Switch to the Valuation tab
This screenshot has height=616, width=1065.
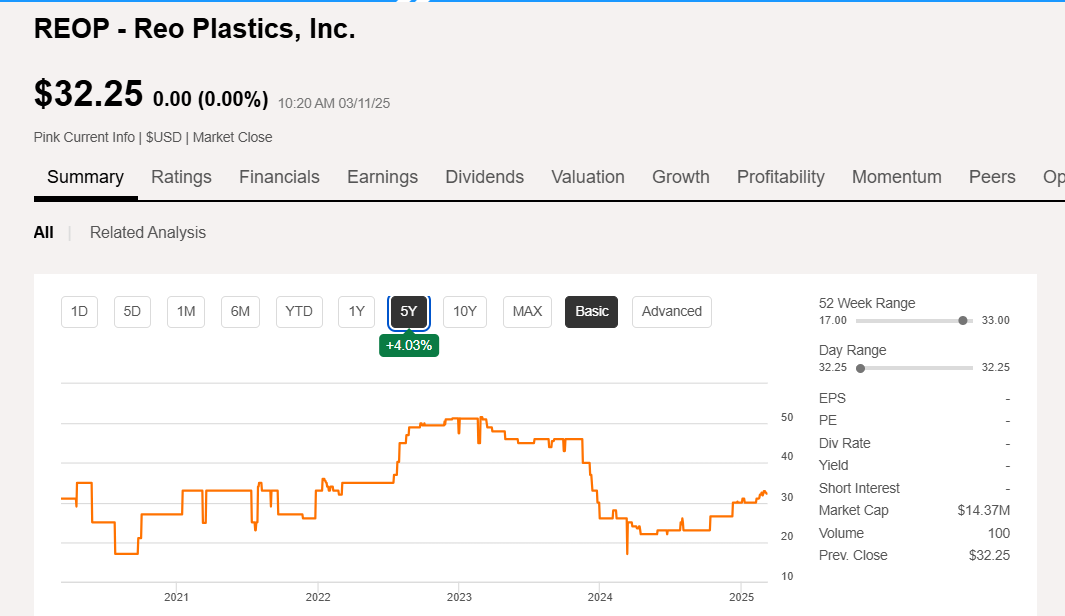tap(588, 177)
